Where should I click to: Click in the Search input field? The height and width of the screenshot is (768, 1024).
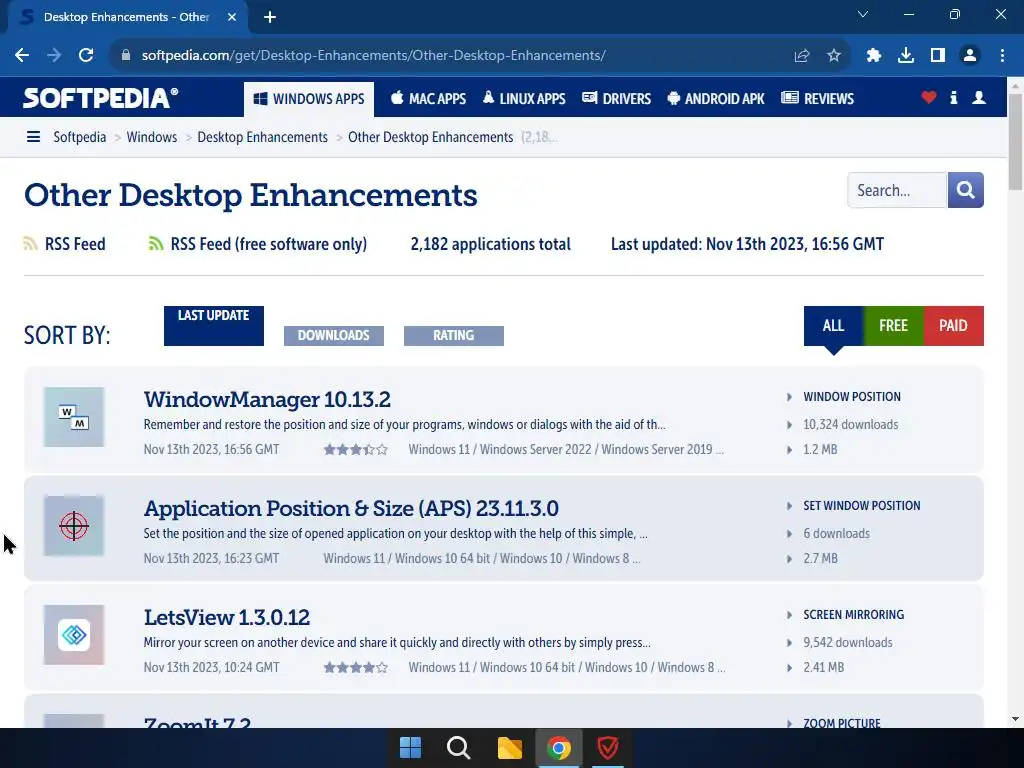897,190
